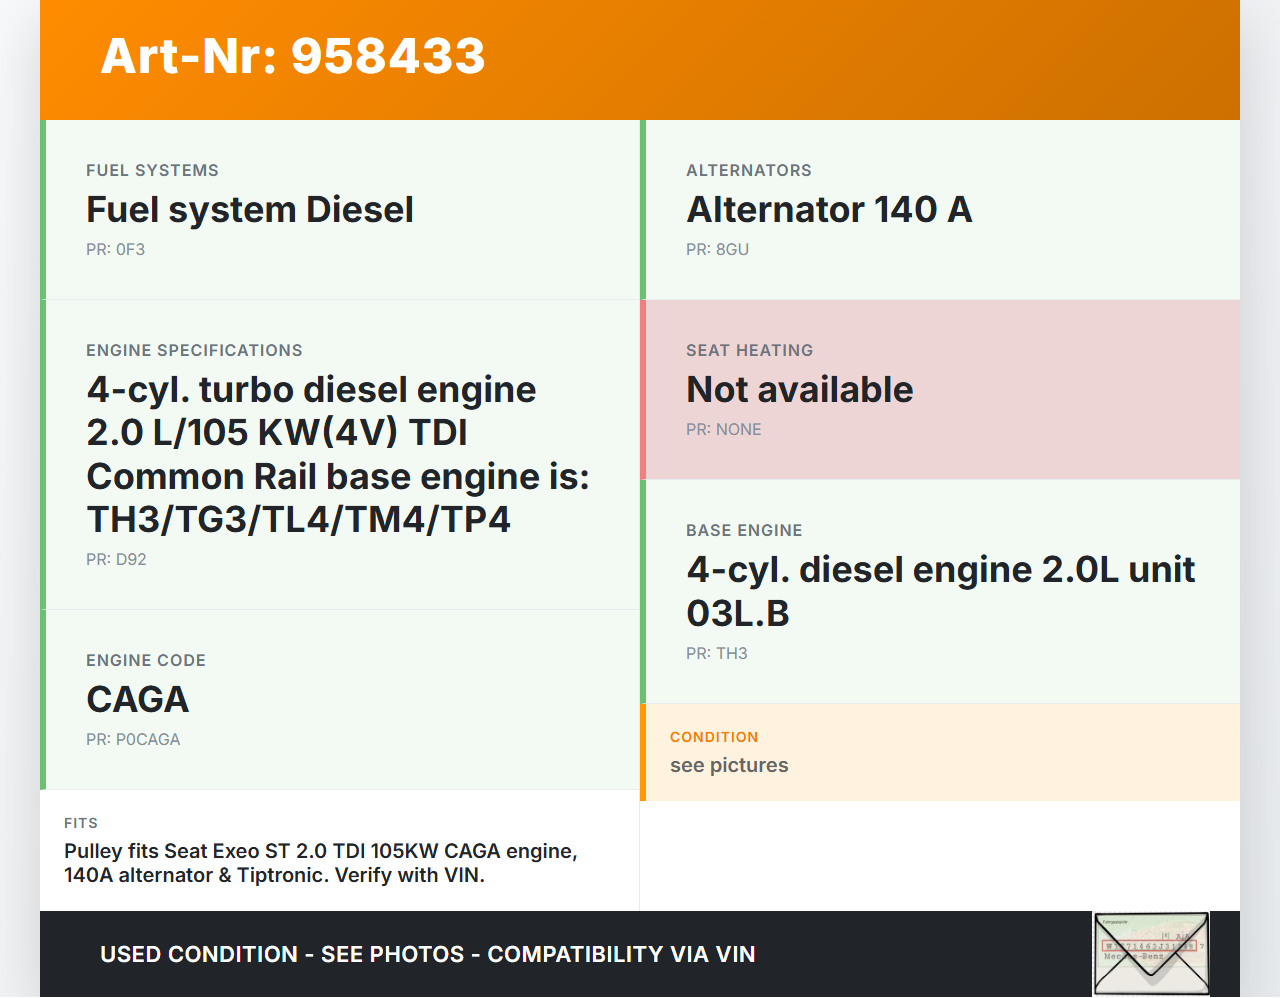Click the PR: 8GU code text
Screen dimensions: 1280x998
click(x=717, y=250)
